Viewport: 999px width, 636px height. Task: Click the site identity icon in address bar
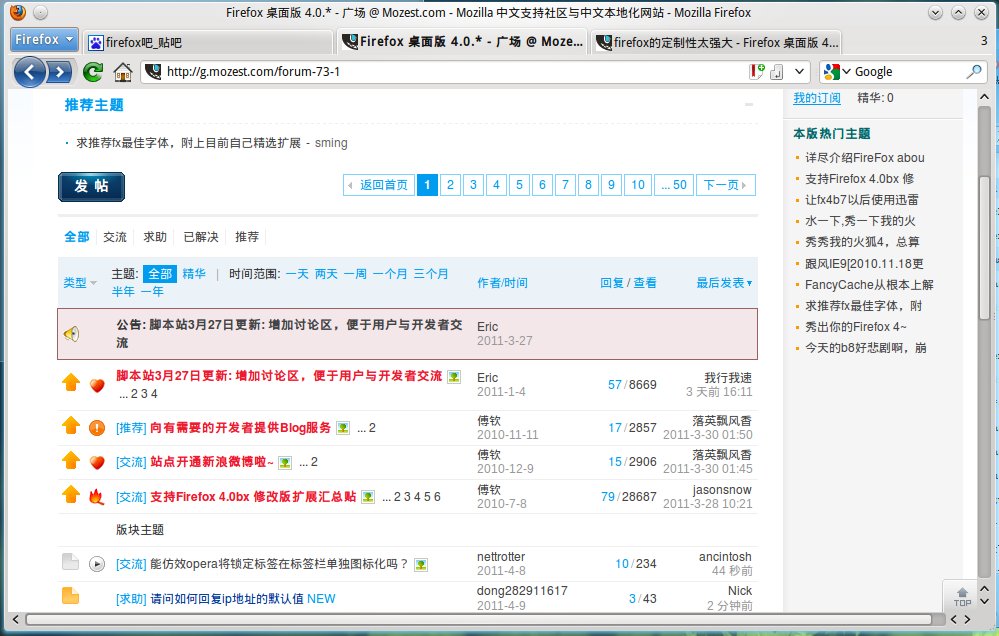pyautogui.click(x=153, y=71)
